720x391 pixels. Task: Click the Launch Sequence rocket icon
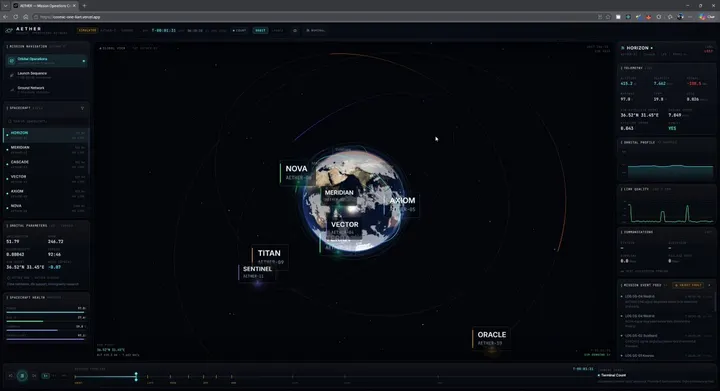click(11, 75)
